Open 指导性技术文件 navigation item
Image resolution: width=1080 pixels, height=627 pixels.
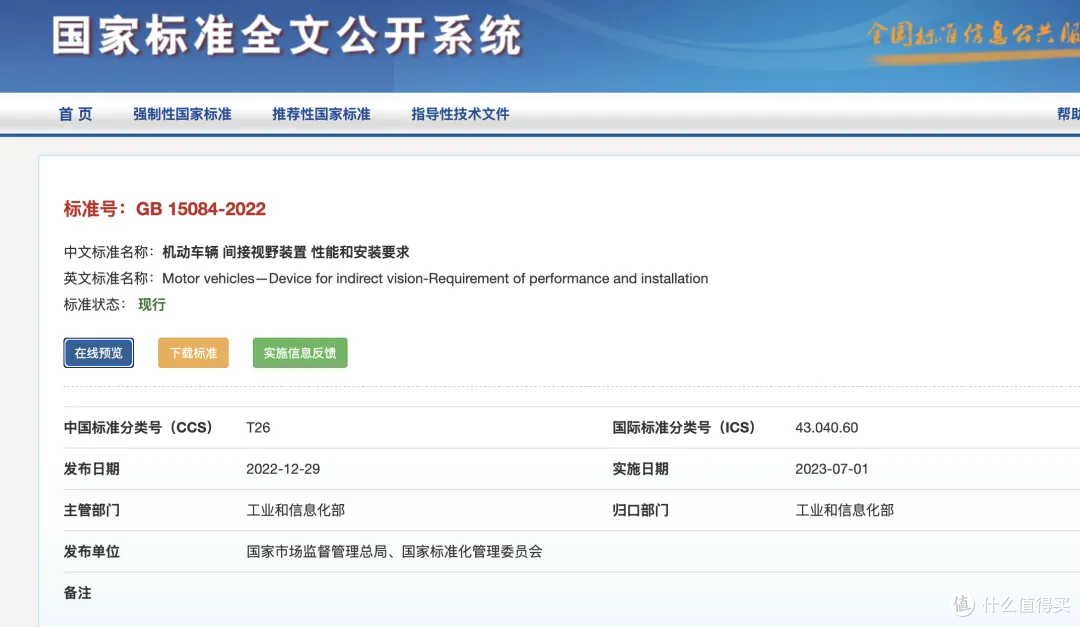pos(460,114)
